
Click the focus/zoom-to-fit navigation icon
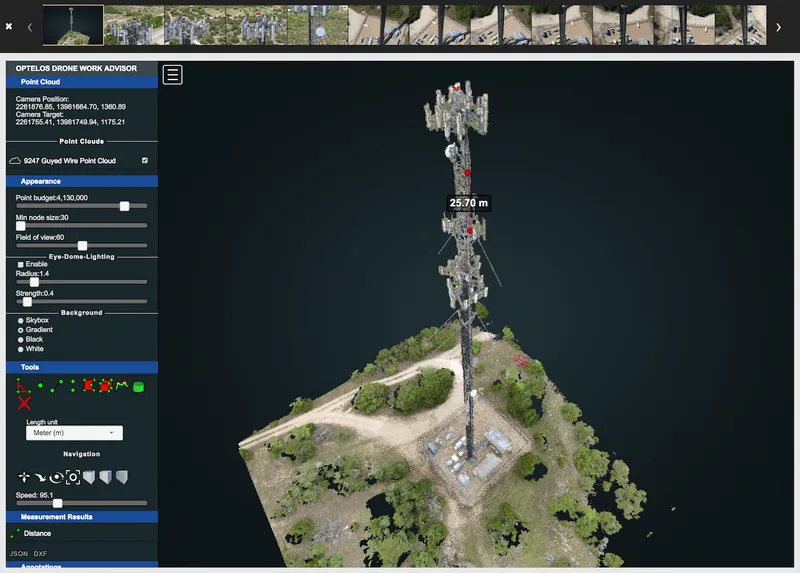(72, 477)
